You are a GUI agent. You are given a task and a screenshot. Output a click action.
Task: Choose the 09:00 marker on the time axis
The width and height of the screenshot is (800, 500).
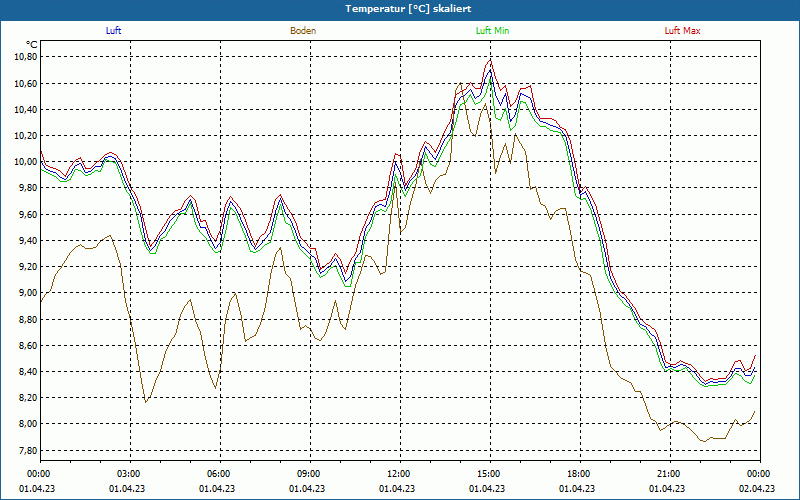coord(308,474)
